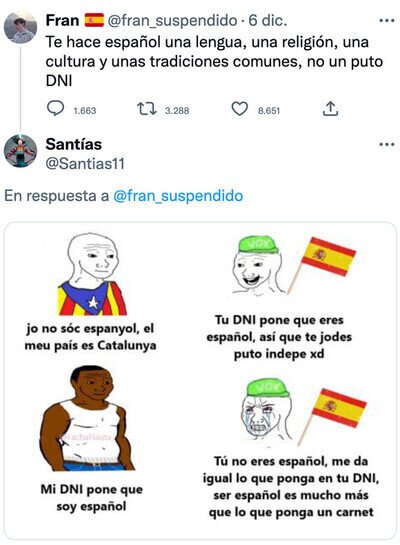Open Santías's profile avatar
Screen dimensions: 400x545
click(x=20, y=151)
